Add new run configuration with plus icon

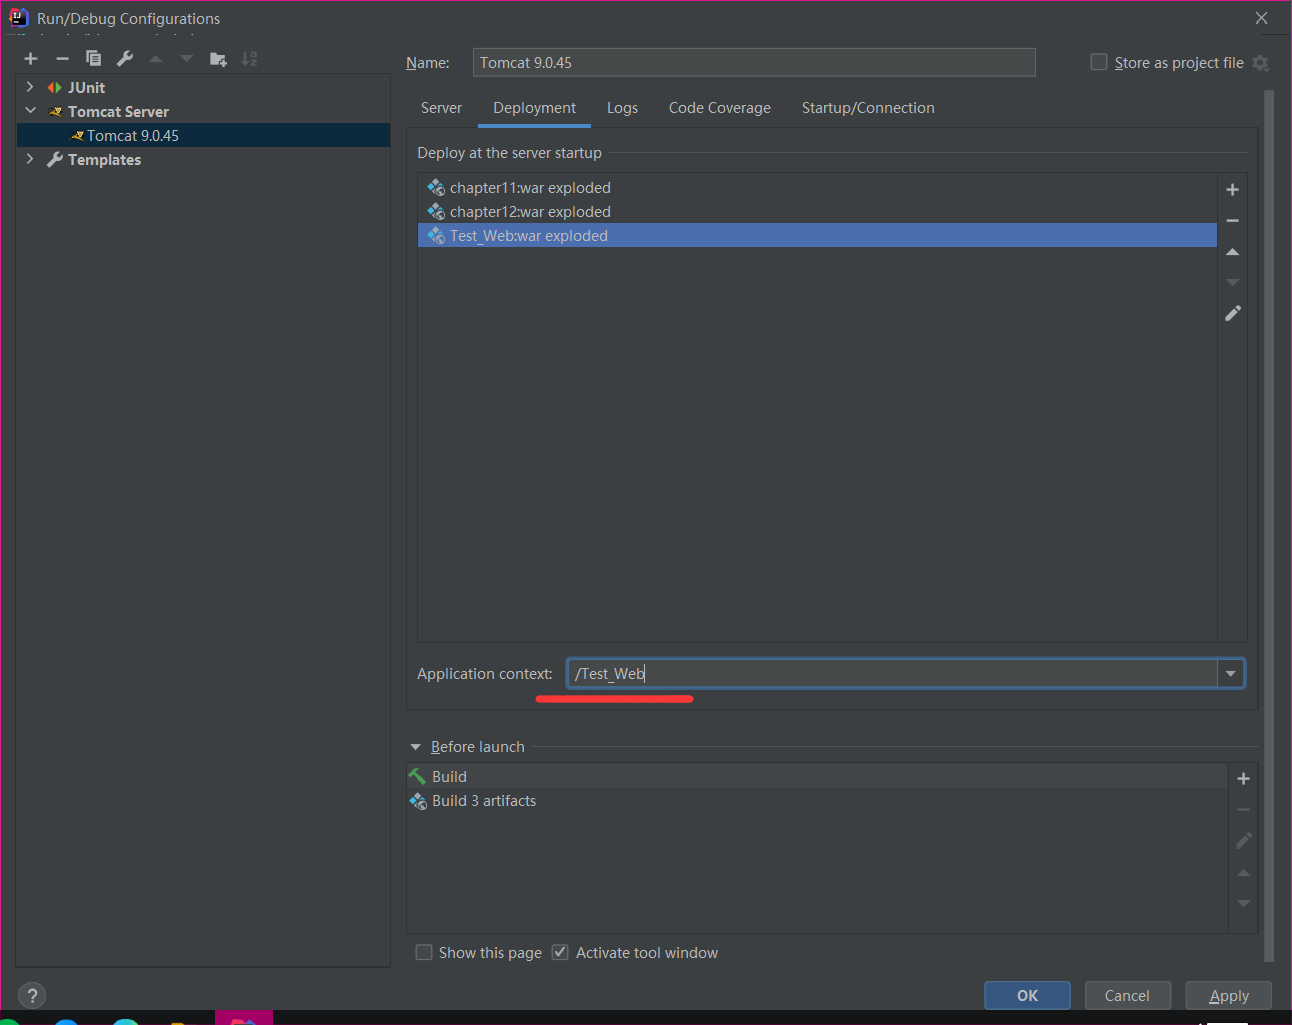tap(31, 59)
